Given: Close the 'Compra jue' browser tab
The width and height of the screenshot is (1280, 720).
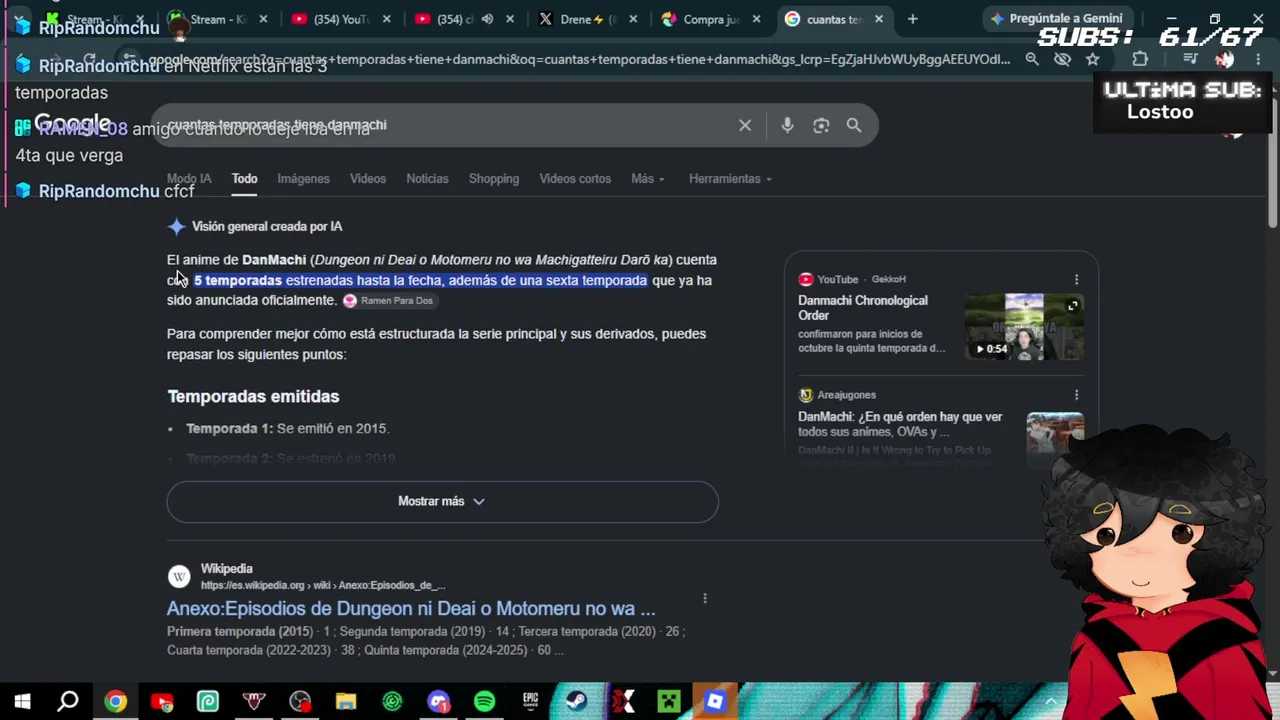Looking at the screenshot, I should point(756,19).
